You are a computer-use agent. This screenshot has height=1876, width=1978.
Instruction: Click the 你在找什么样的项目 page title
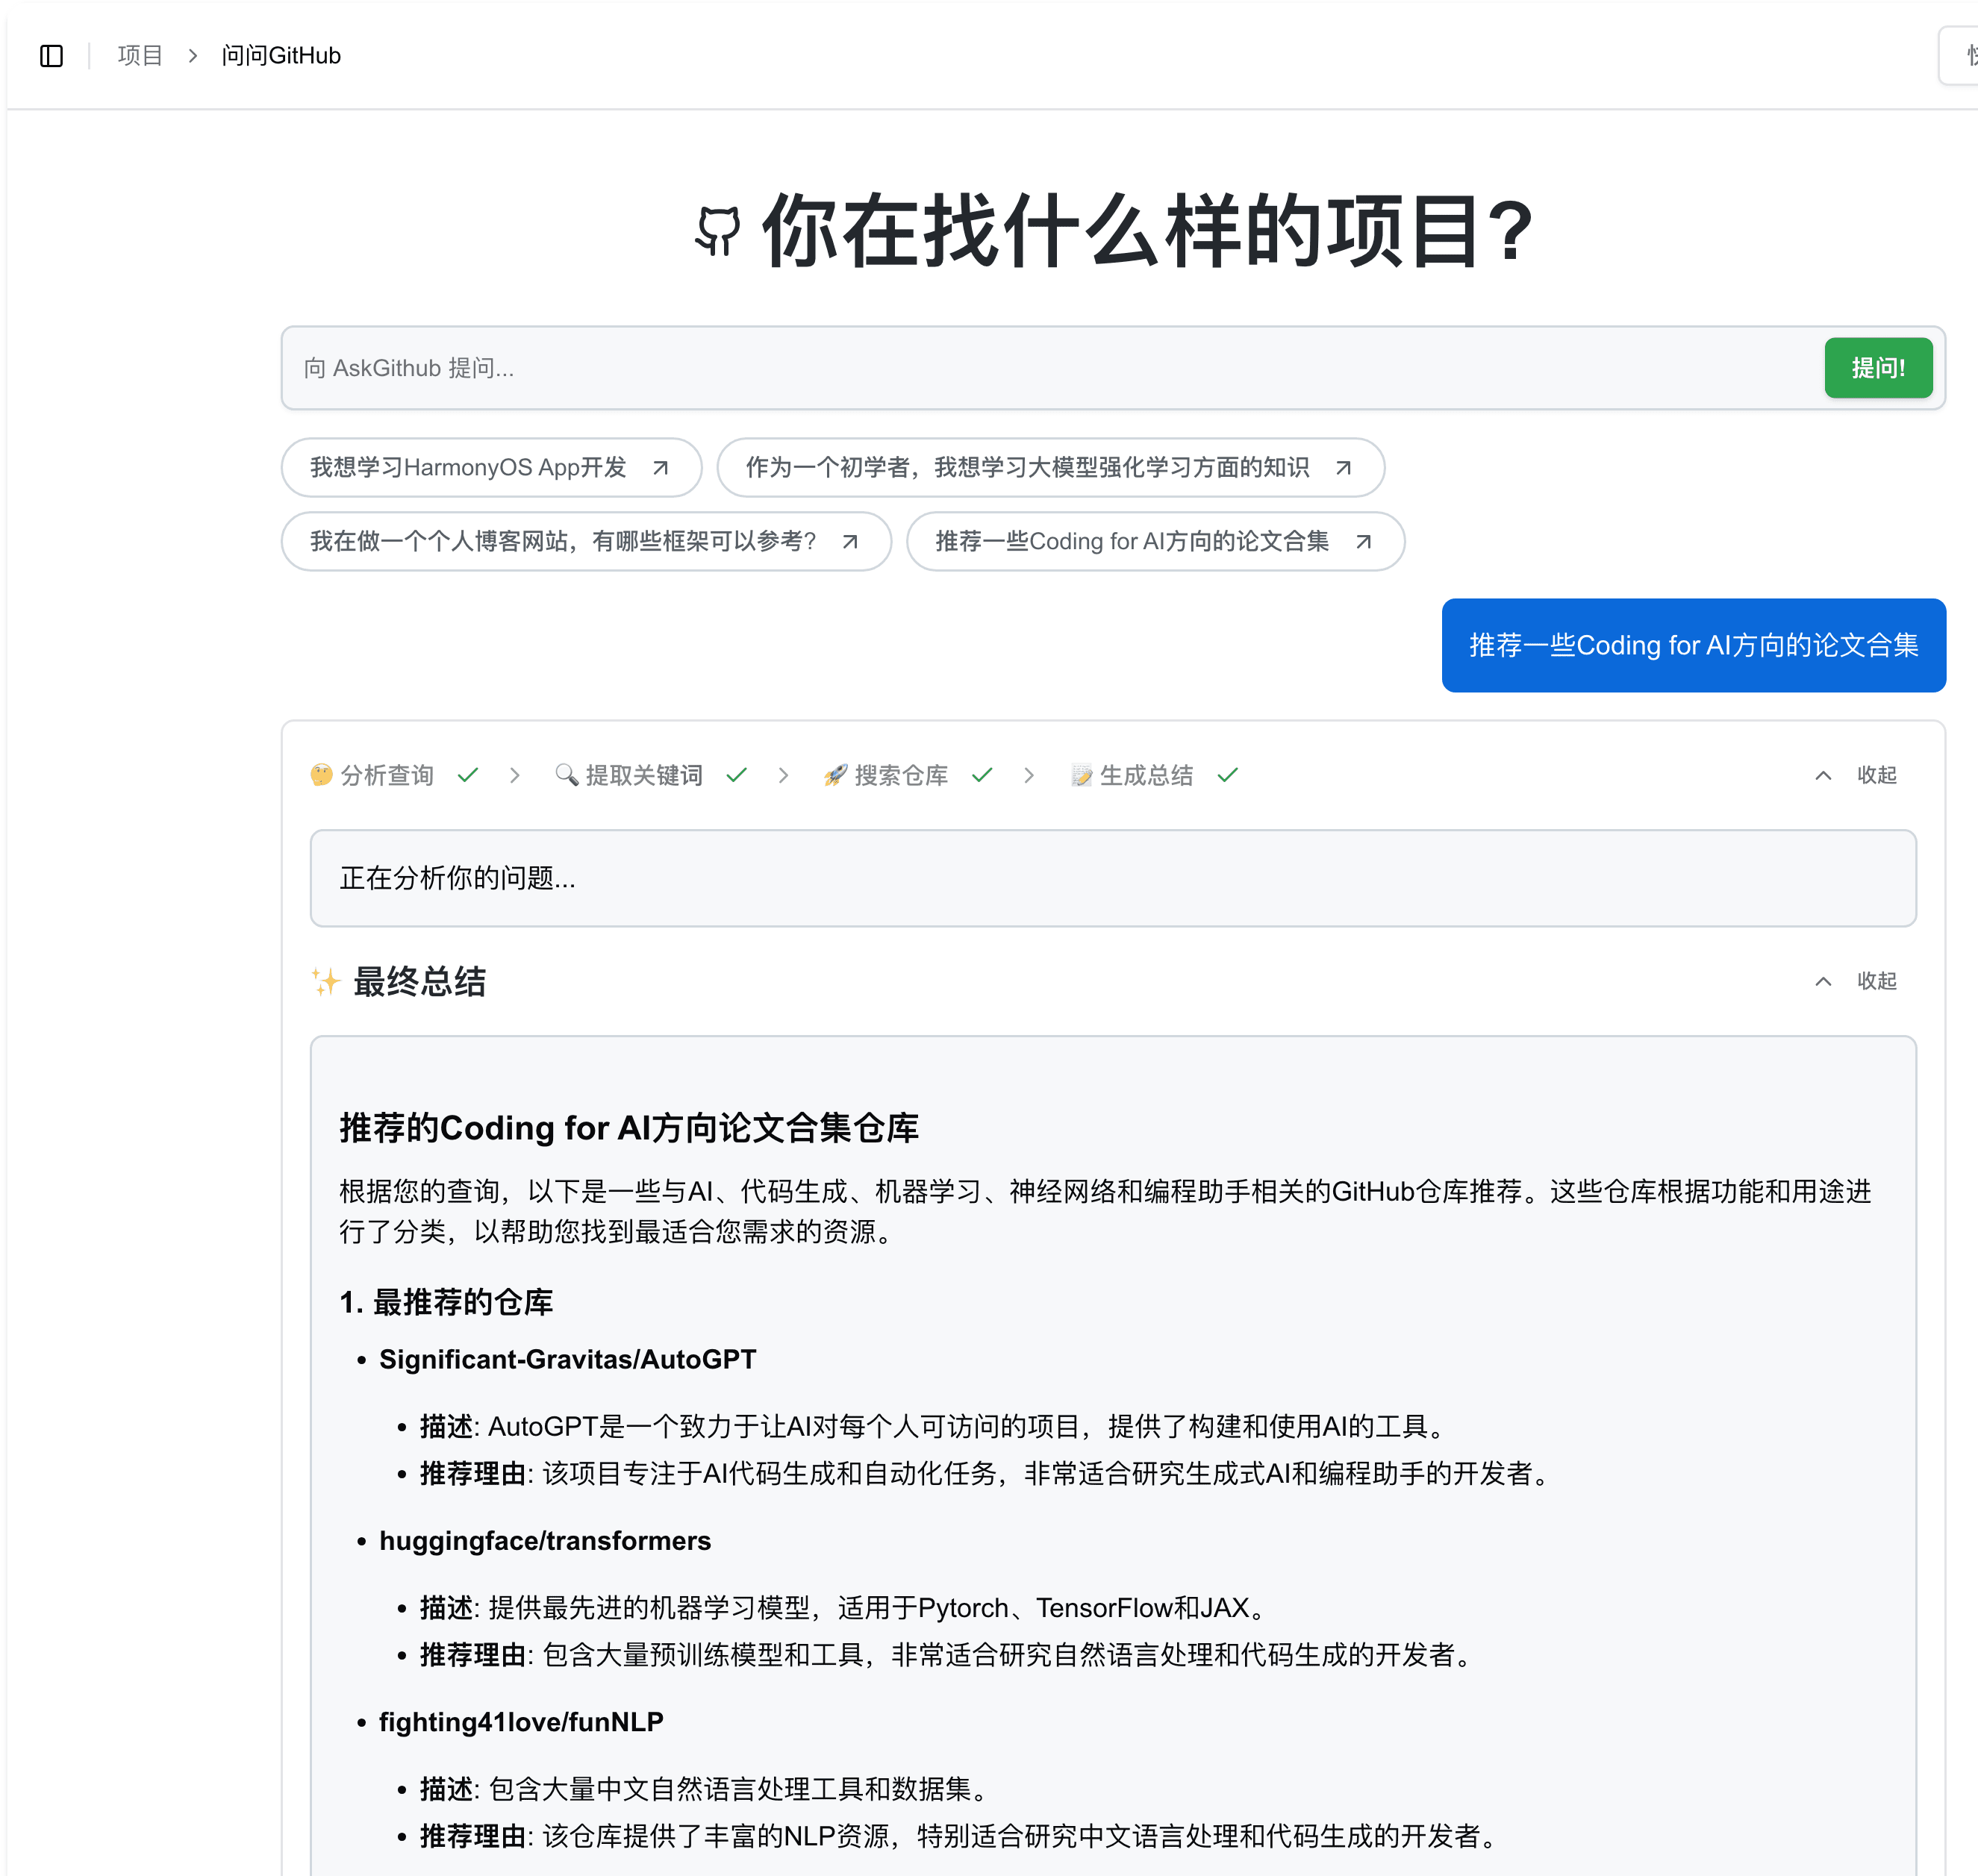(x=1147, y=231)
